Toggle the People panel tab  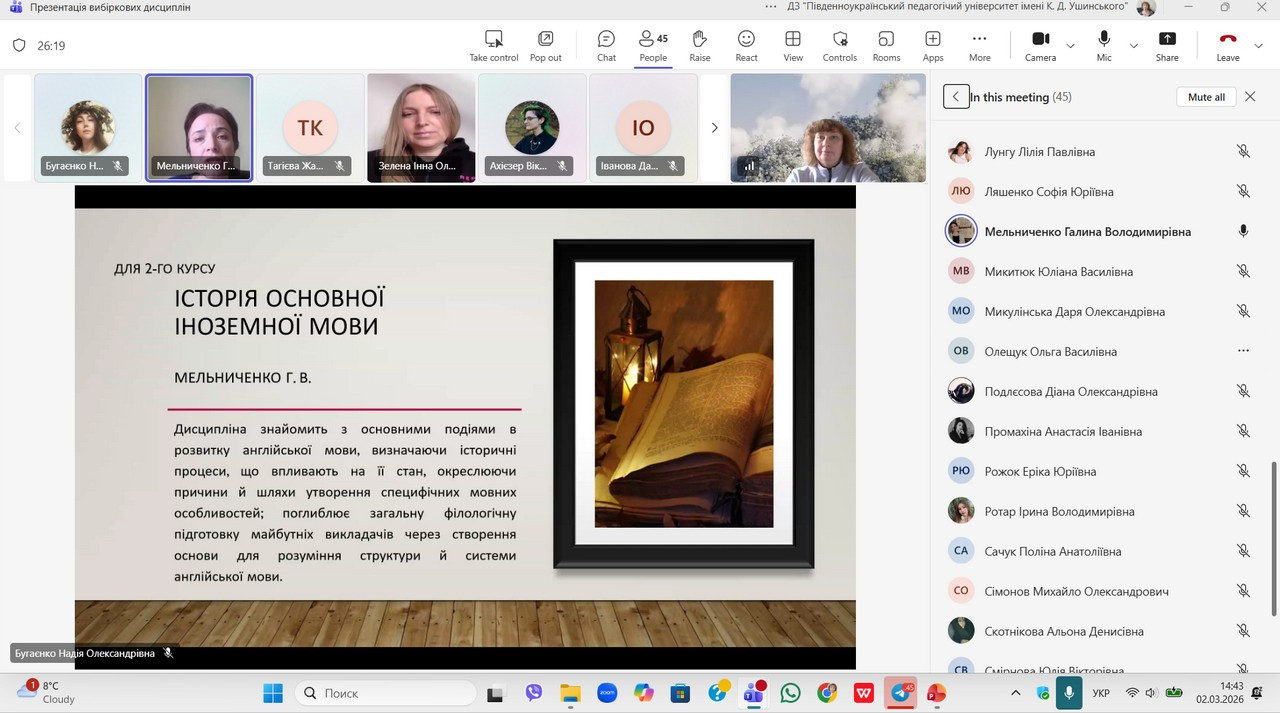pyautogui.click(x=653, y=45)
